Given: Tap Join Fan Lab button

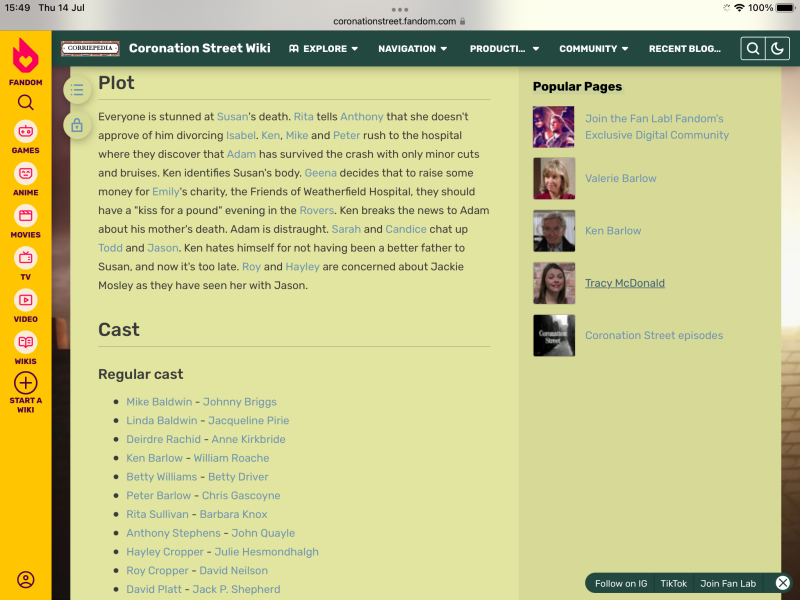Looking at the screenshot, I should coord(728,583).
